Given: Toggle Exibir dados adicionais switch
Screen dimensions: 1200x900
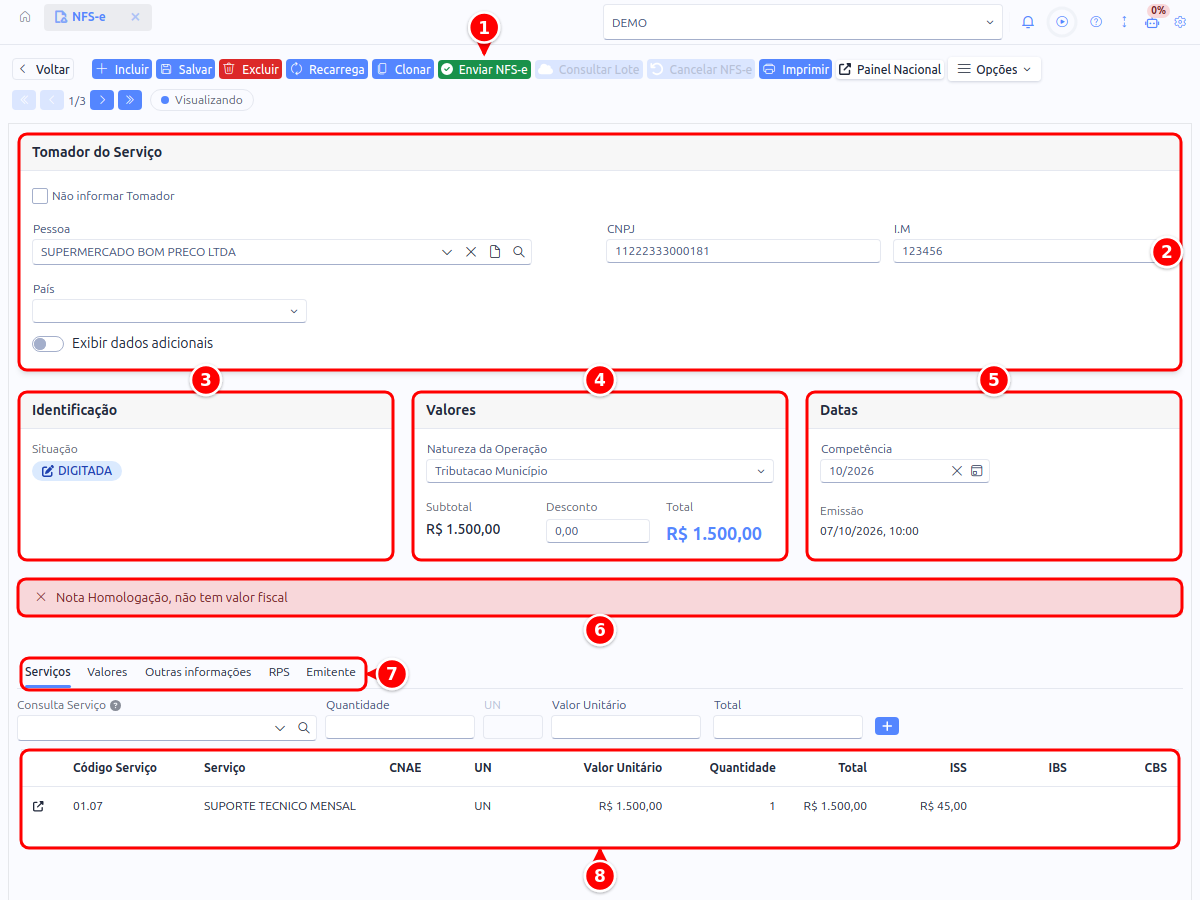Looking at the screenshot, I should (x=47, y=343).
